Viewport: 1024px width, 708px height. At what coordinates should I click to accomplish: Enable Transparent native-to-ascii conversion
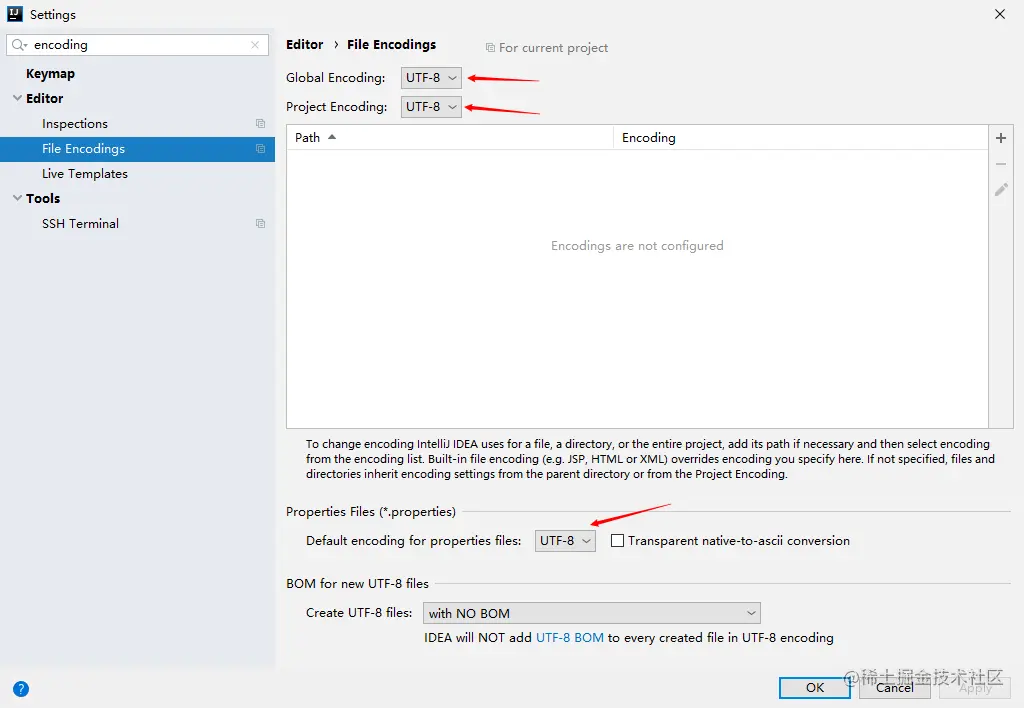[617, 540]
